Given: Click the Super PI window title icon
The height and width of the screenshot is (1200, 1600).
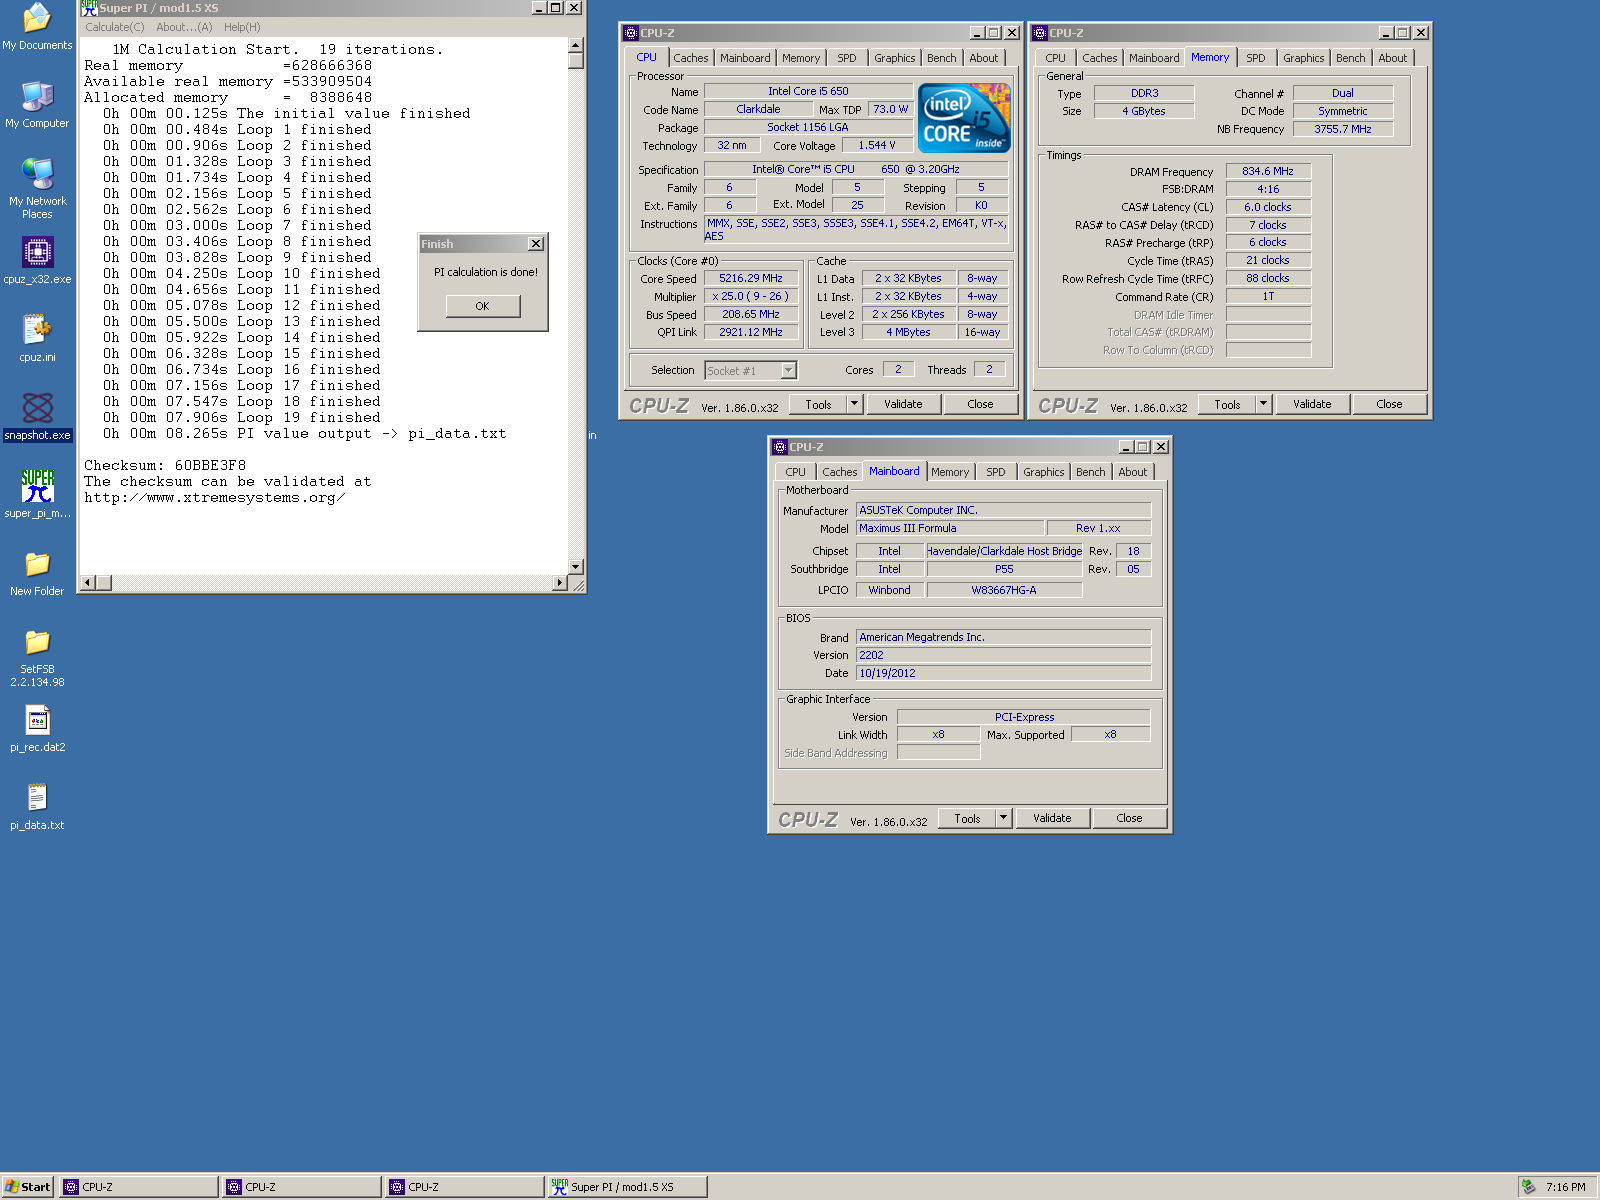Looking at the screenshot, I should (x=89, y=8).
